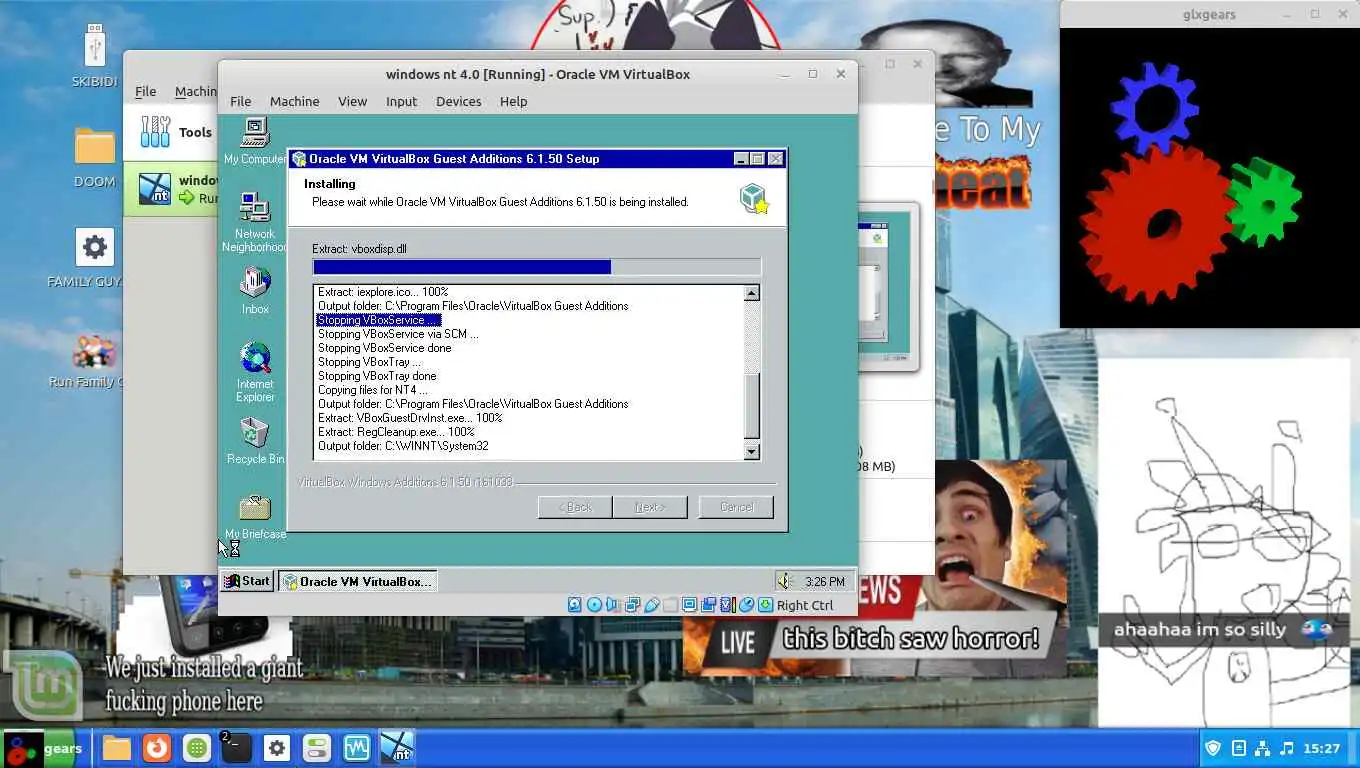Image resolution: width=1360 pixels, height=768 pixels.
Task: Select the Run Family Guy desktop icon
Action: [x=94, y=362]
